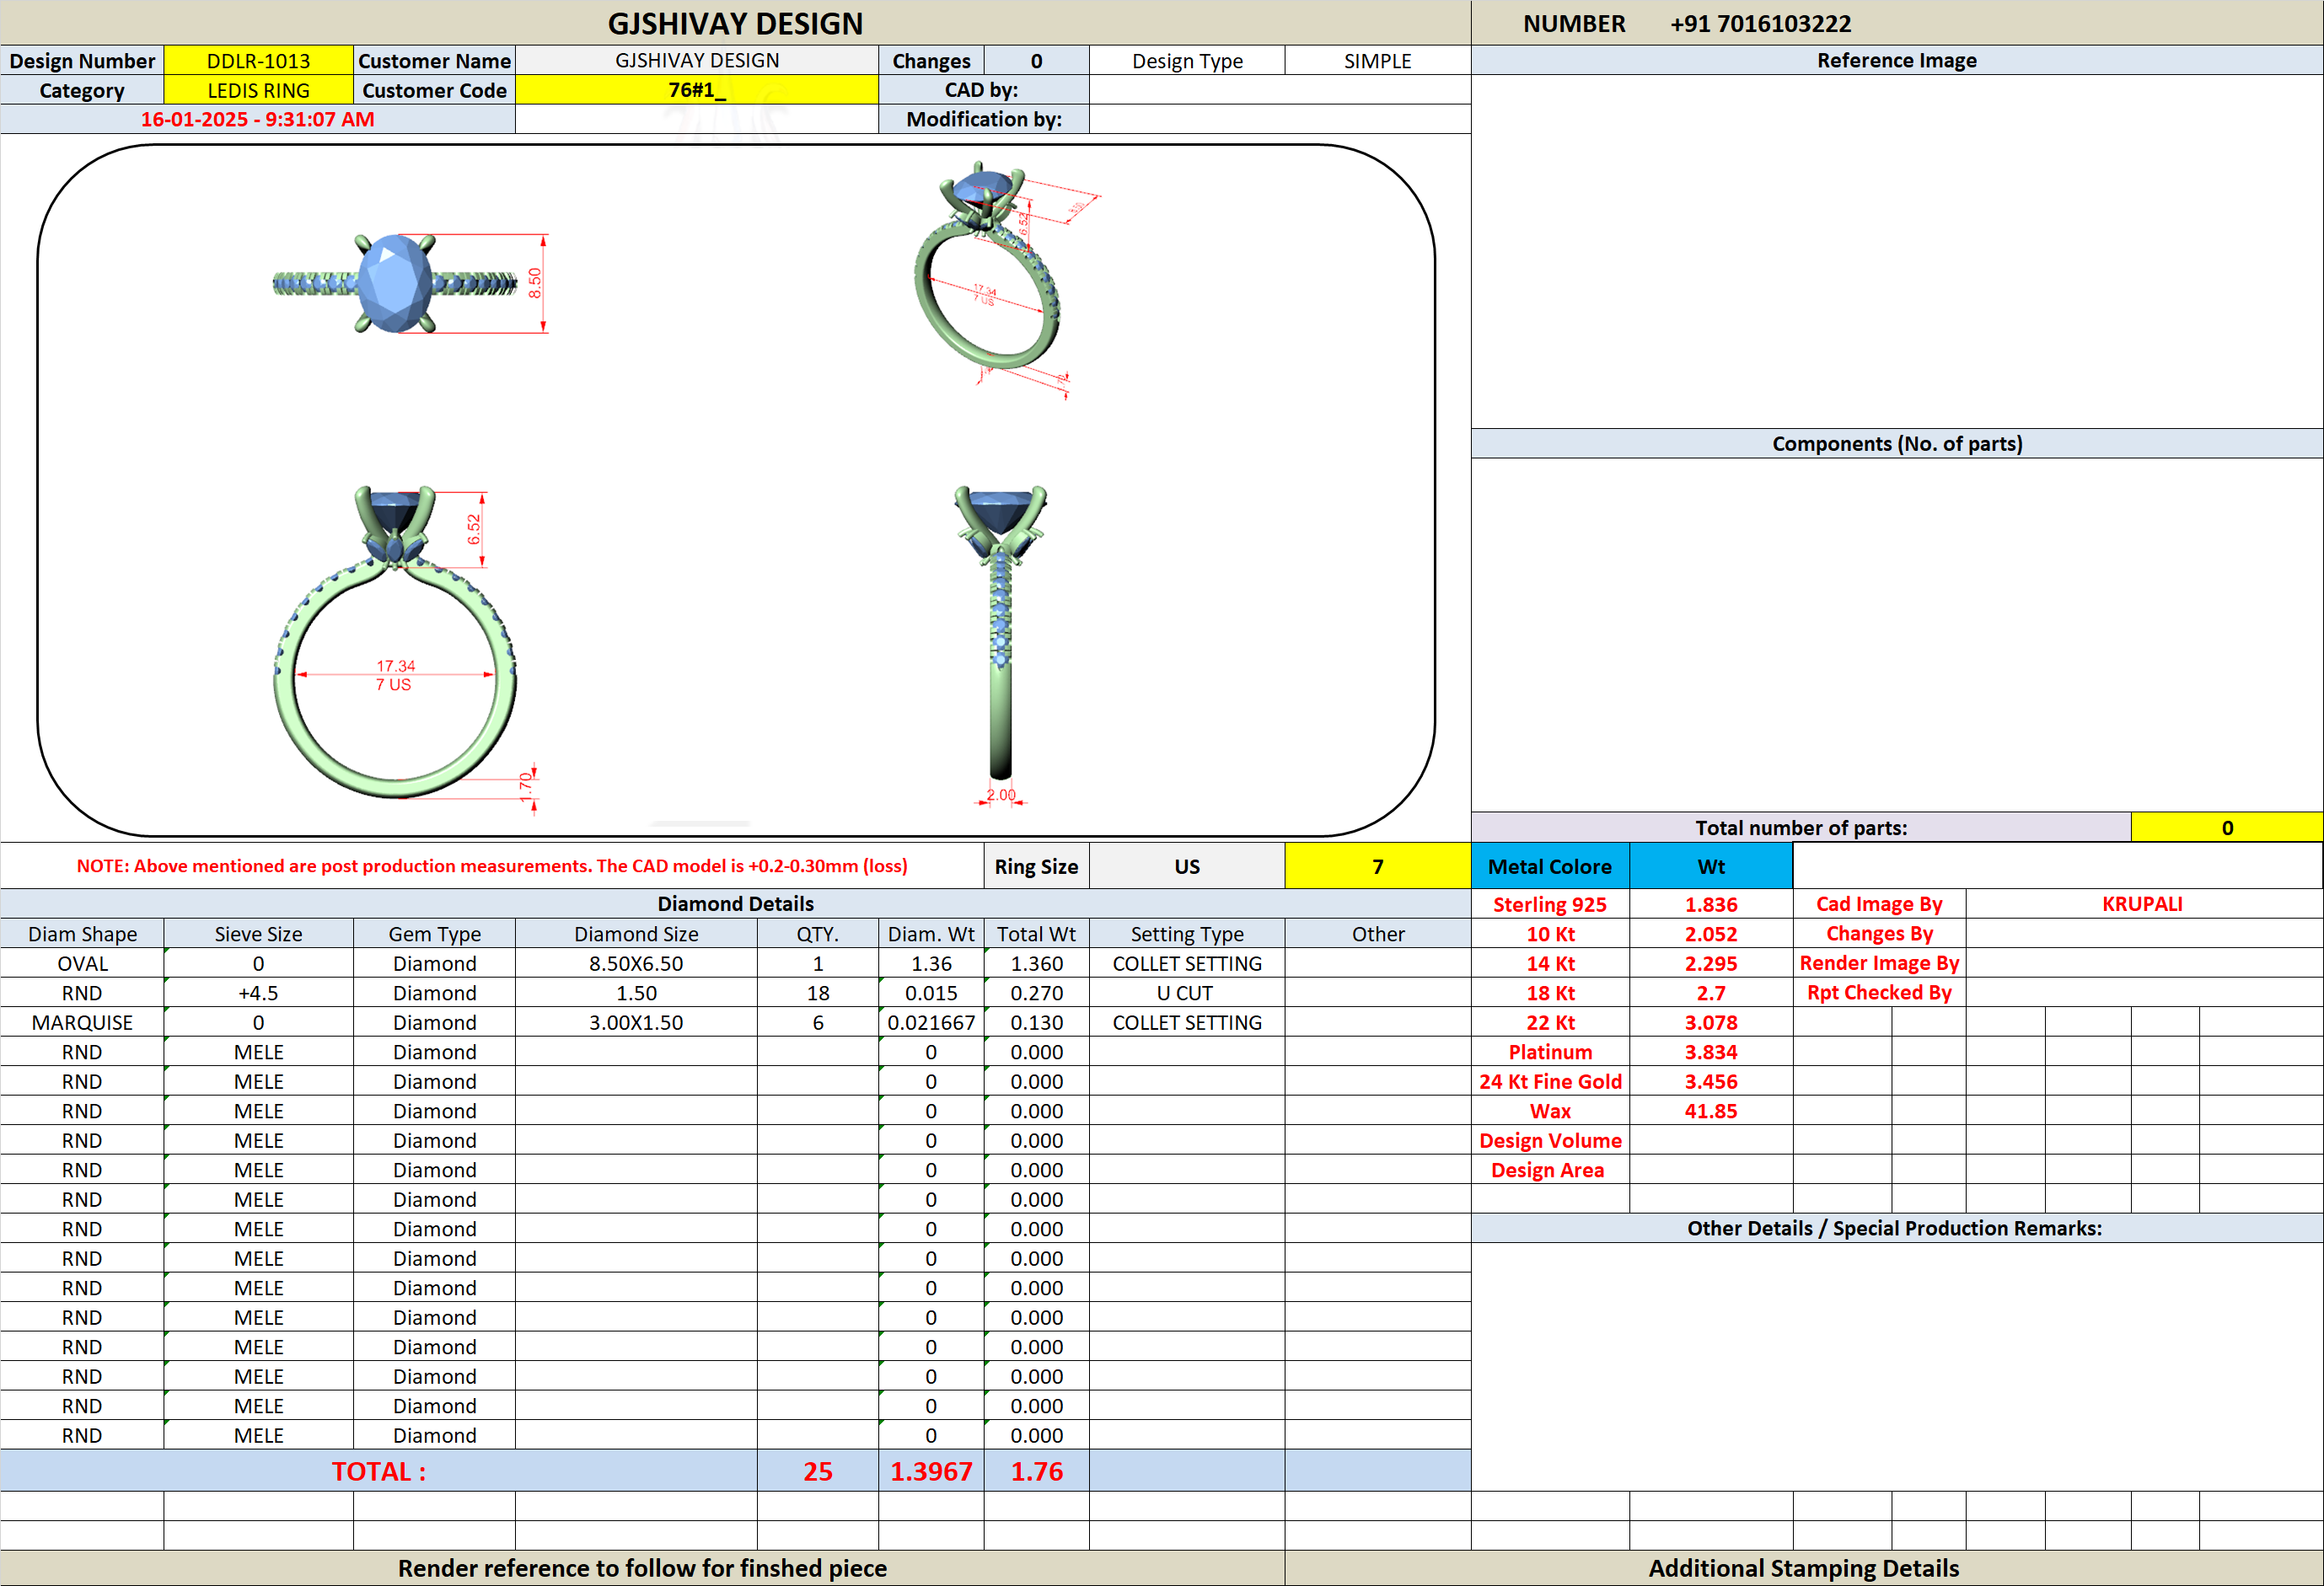This screenshot has width=2324, height=1586.
Task: Select the 14 Kt weight 2.295
Action: tap(1711, 963)
